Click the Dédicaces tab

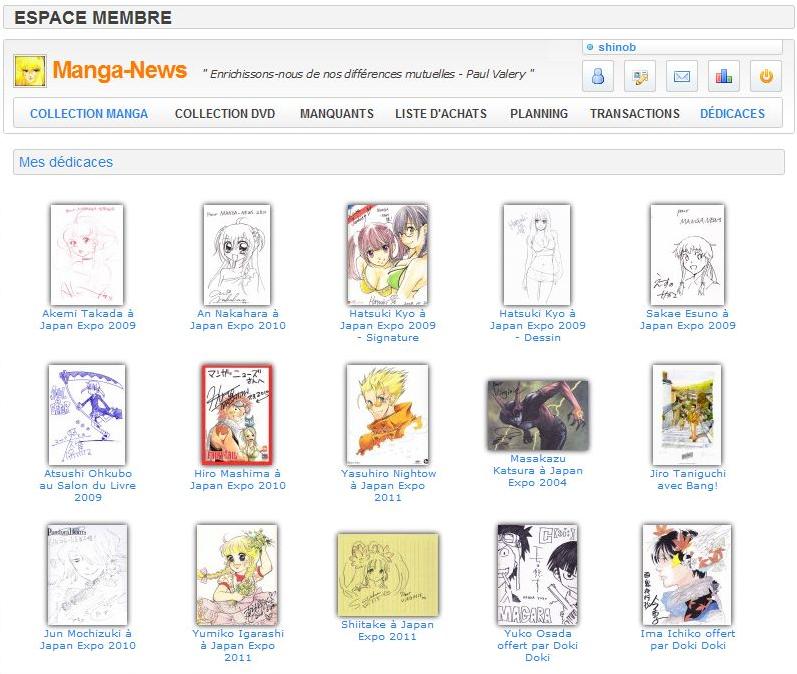[x=732, y=113]
